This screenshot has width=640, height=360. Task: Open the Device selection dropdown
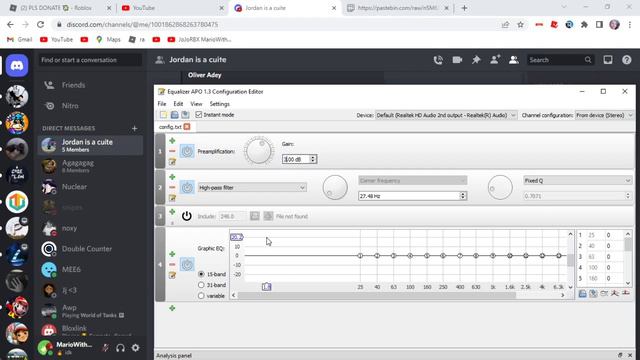pyautogui.click(x=446, y=116)
